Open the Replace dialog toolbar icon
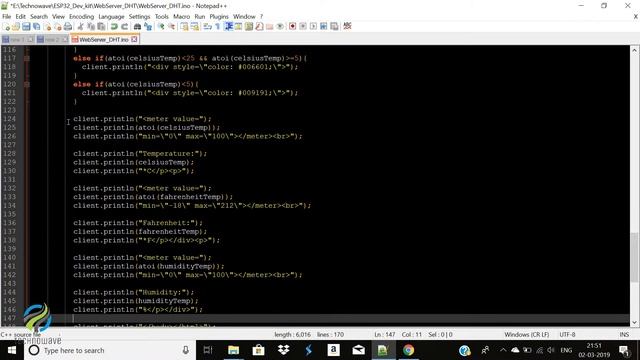This screenshot has width=640, height=360. click(x=148, y=27)
